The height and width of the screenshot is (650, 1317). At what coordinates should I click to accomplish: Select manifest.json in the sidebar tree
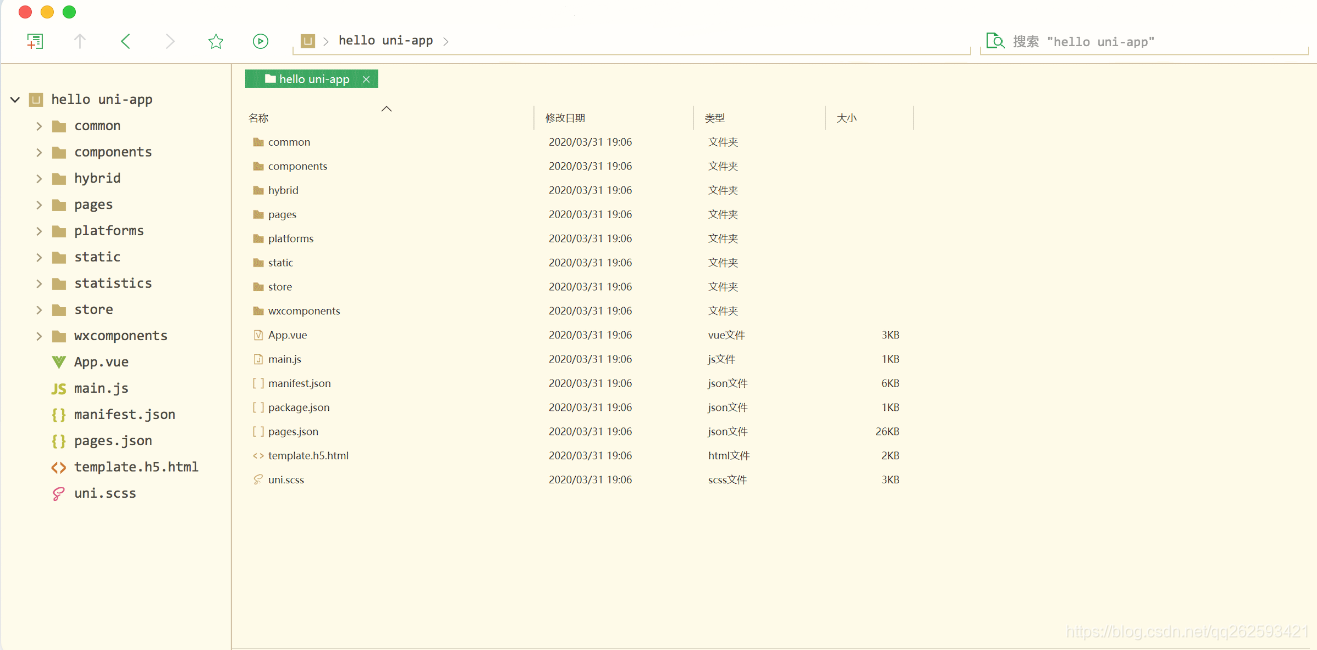[x=125, y=414]
